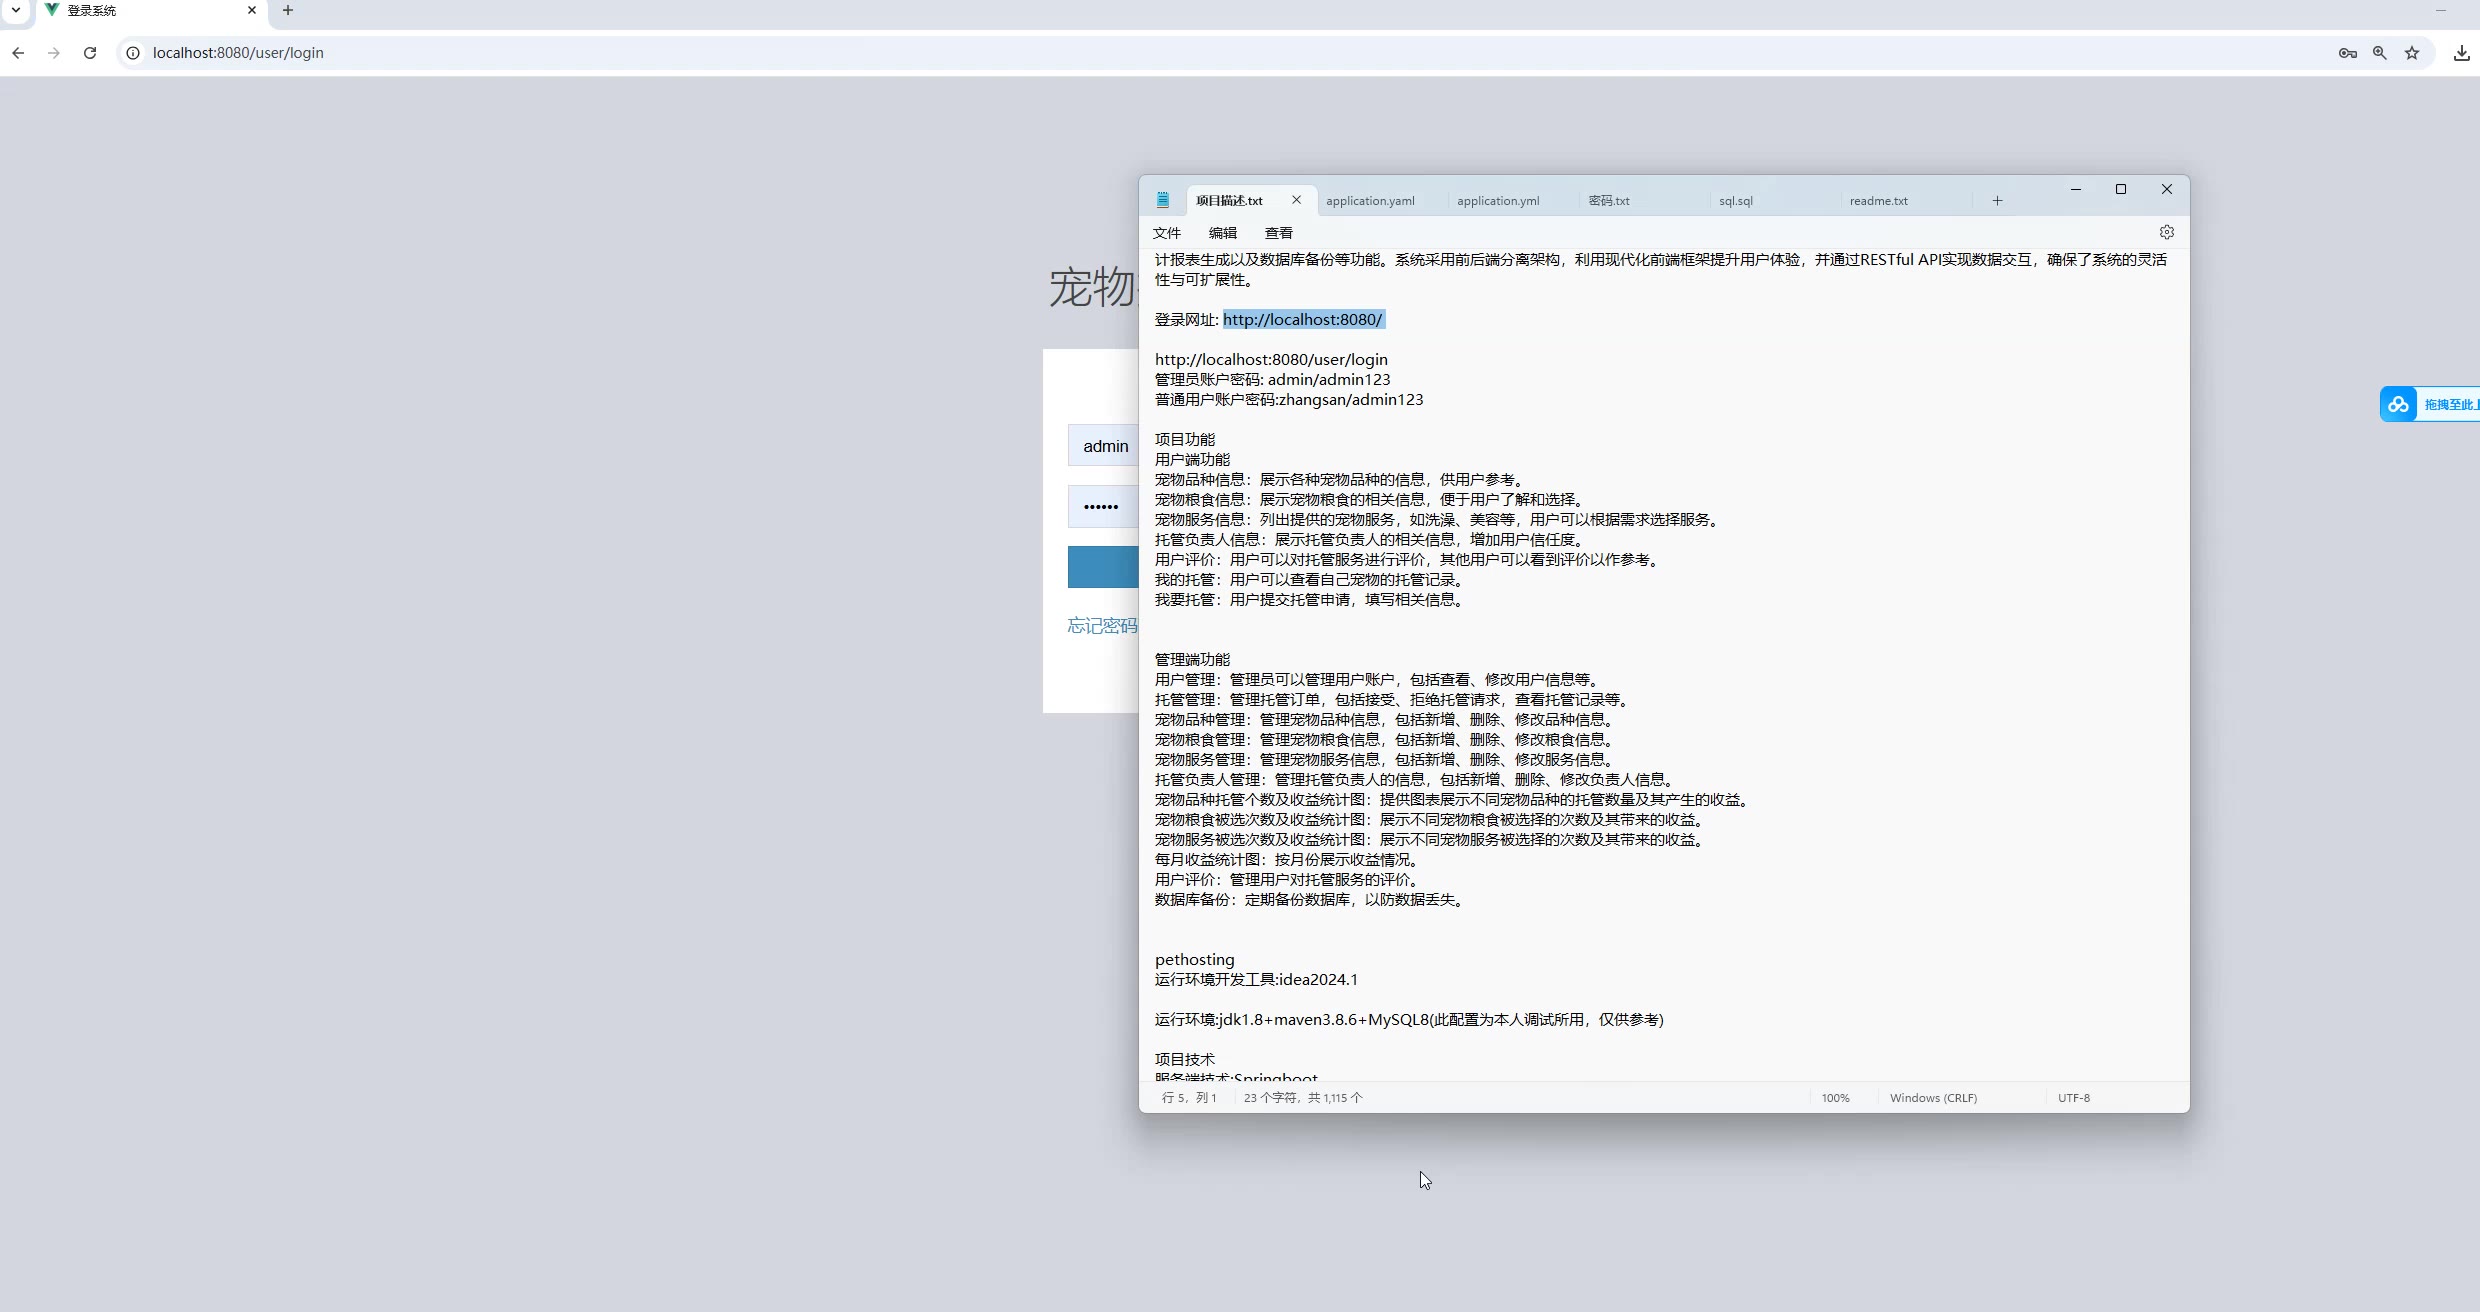Image resolution: width=2480 pixels, height=1312 pixels.
Task: Open the Windows (CRLF) line ending selector
Action: tap(1933, 1098)
